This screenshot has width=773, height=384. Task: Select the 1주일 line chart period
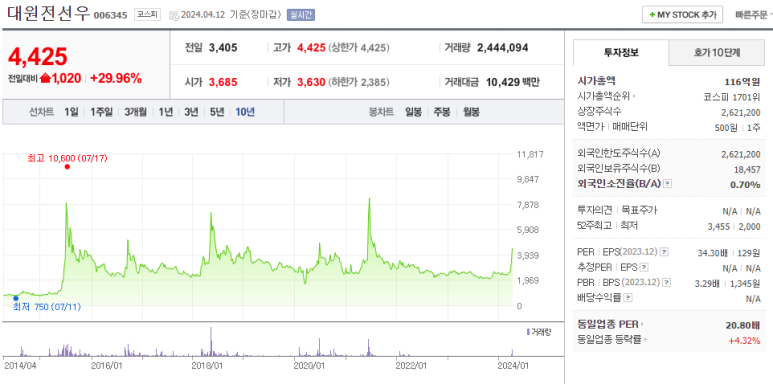101,112
